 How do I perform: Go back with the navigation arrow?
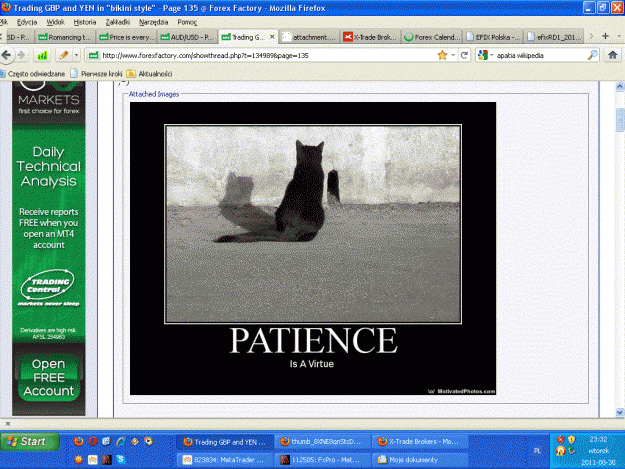point(6,55)
